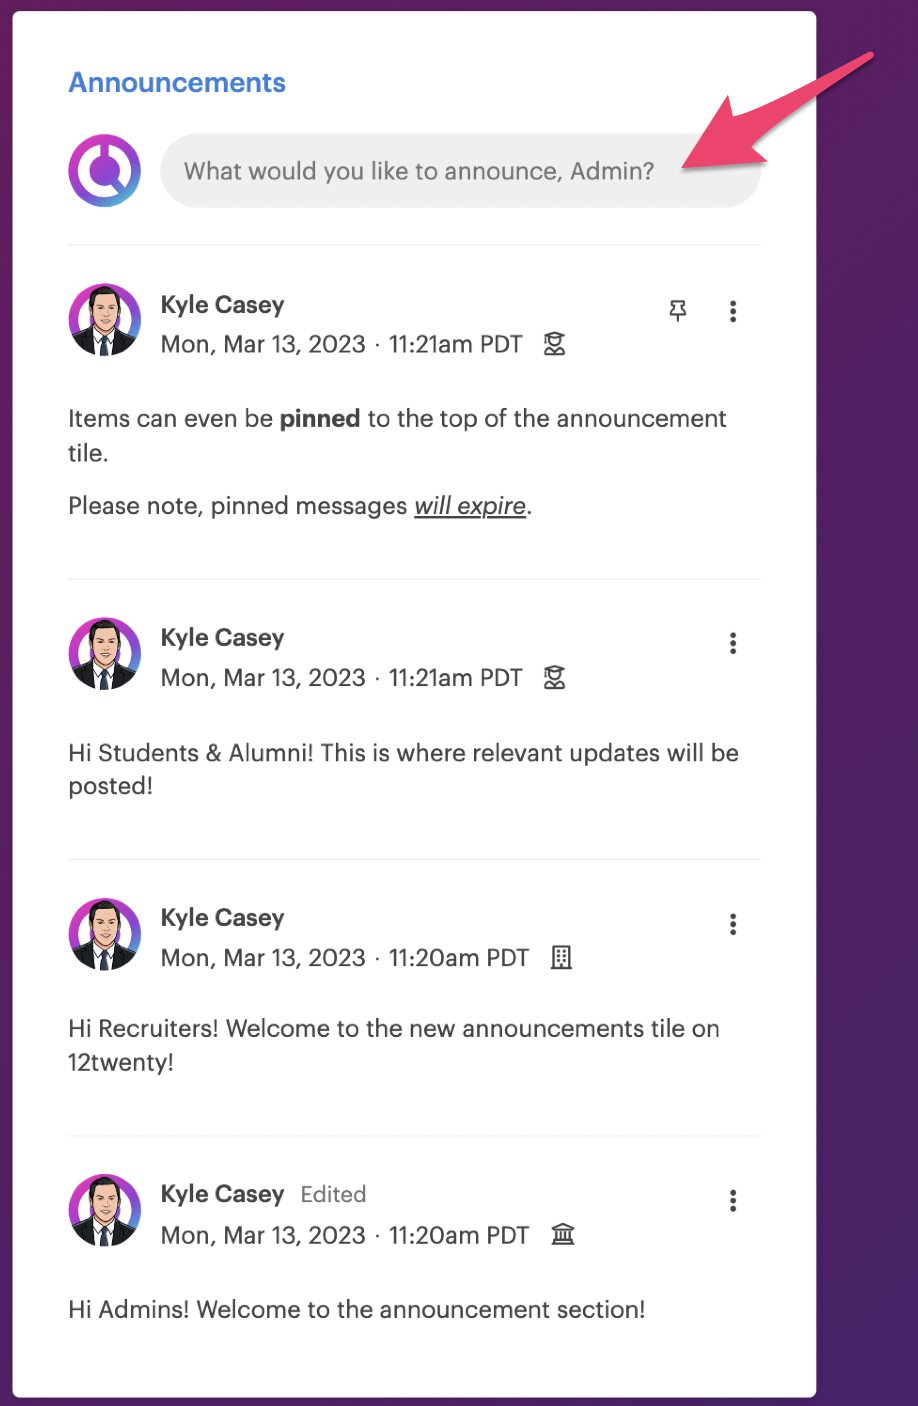Click student audience icon on pinned post

tap(554, 344)
